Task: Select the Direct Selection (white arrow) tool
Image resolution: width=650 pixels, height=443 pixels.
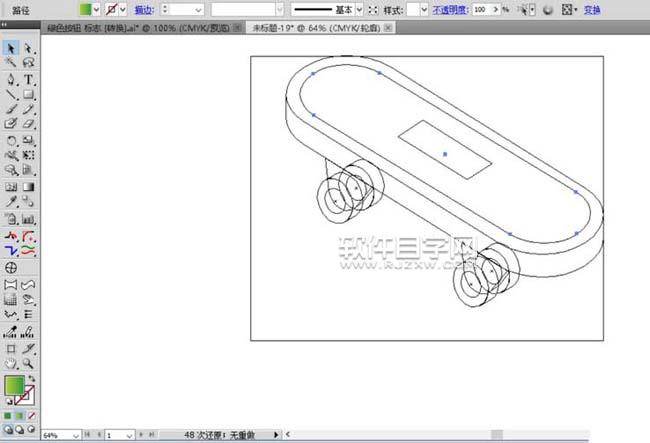Action: 28,48
